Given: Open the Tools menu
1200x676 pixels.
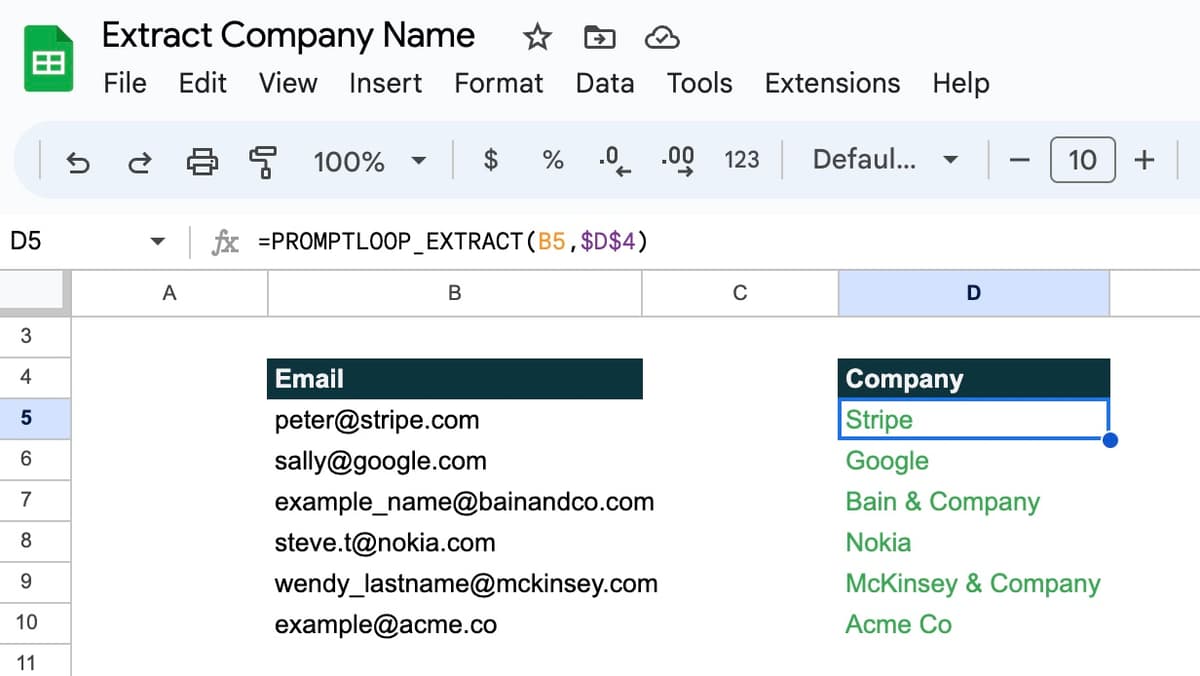Looking at the screenshot, I should pos(700,83).
